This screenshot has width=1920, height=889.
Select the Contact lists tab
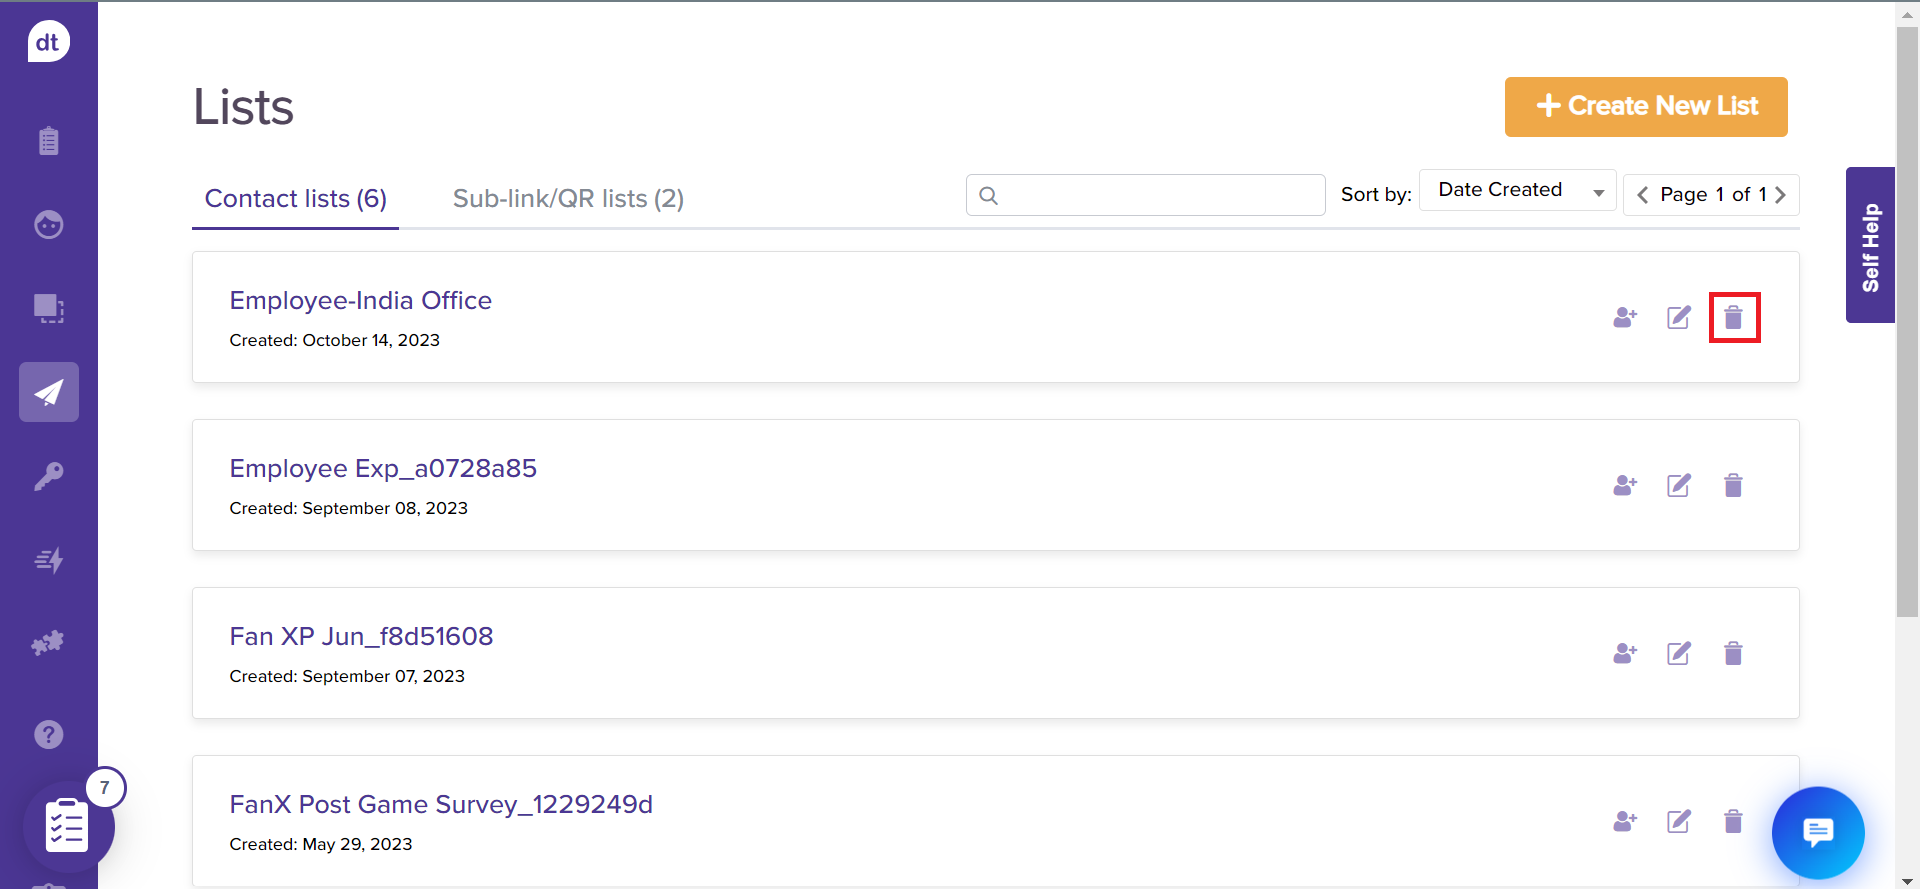tap(295, 199)
